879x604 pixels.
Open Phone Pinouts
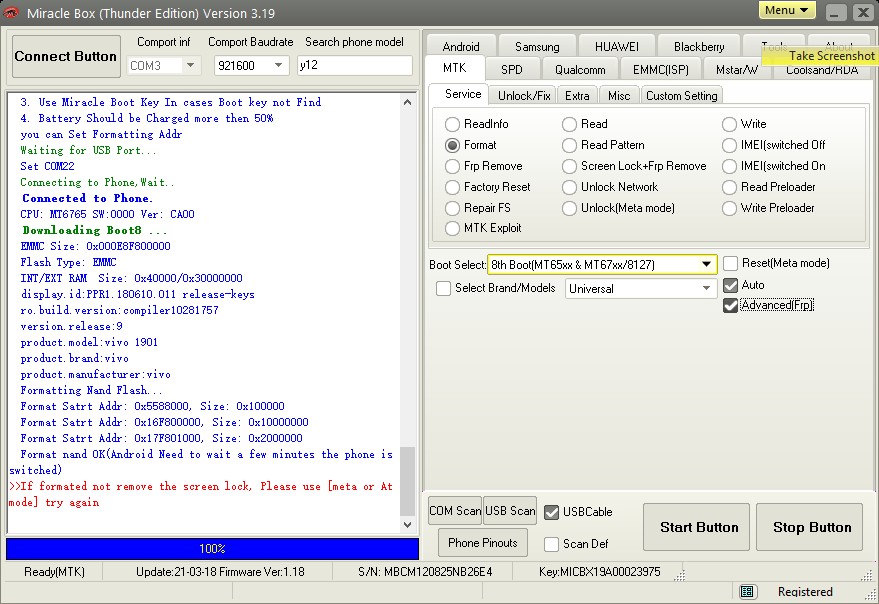(483, 542)
